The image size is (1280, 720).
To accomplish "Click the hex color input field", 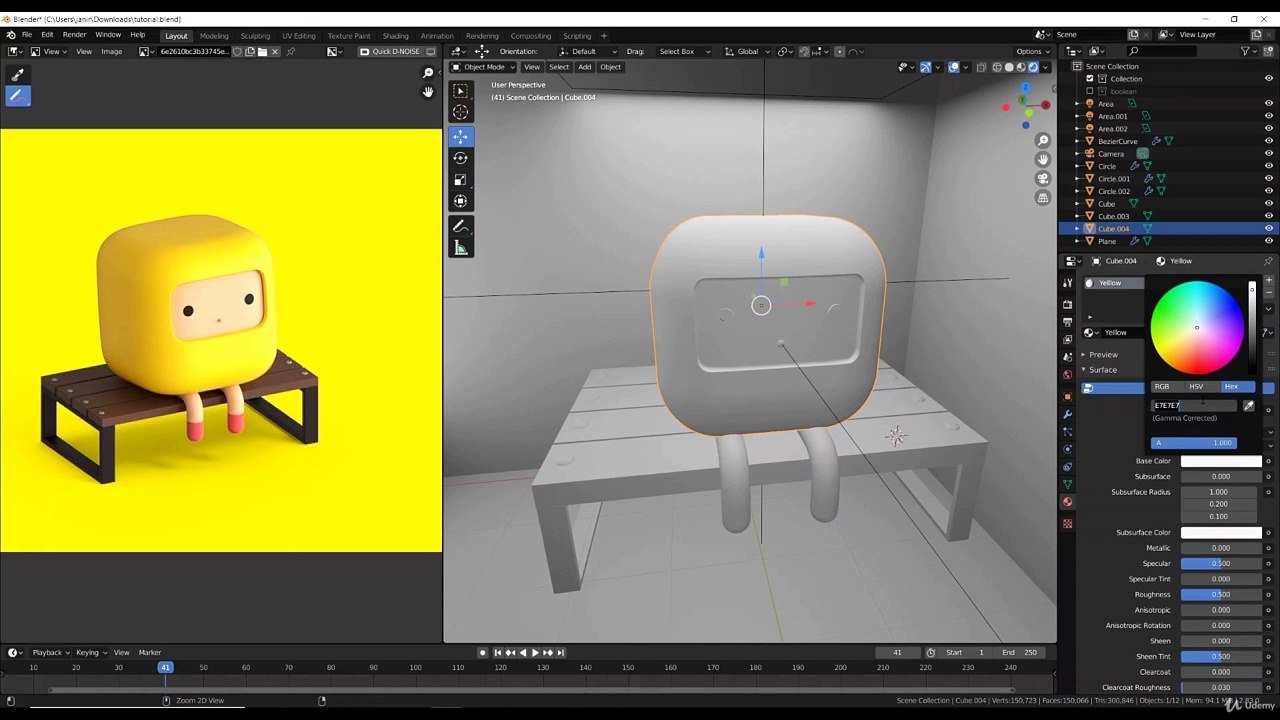I will pyautogui.click(x=1194, y=406).
